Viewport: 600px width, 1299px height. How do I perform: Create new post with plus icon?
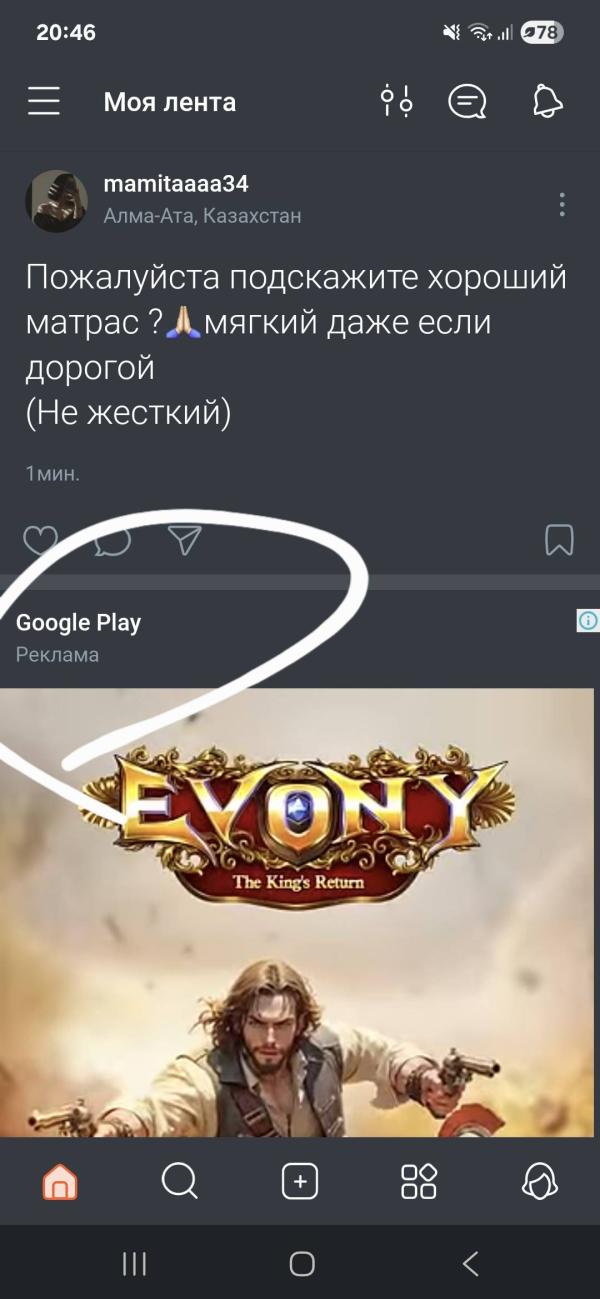300,1182
